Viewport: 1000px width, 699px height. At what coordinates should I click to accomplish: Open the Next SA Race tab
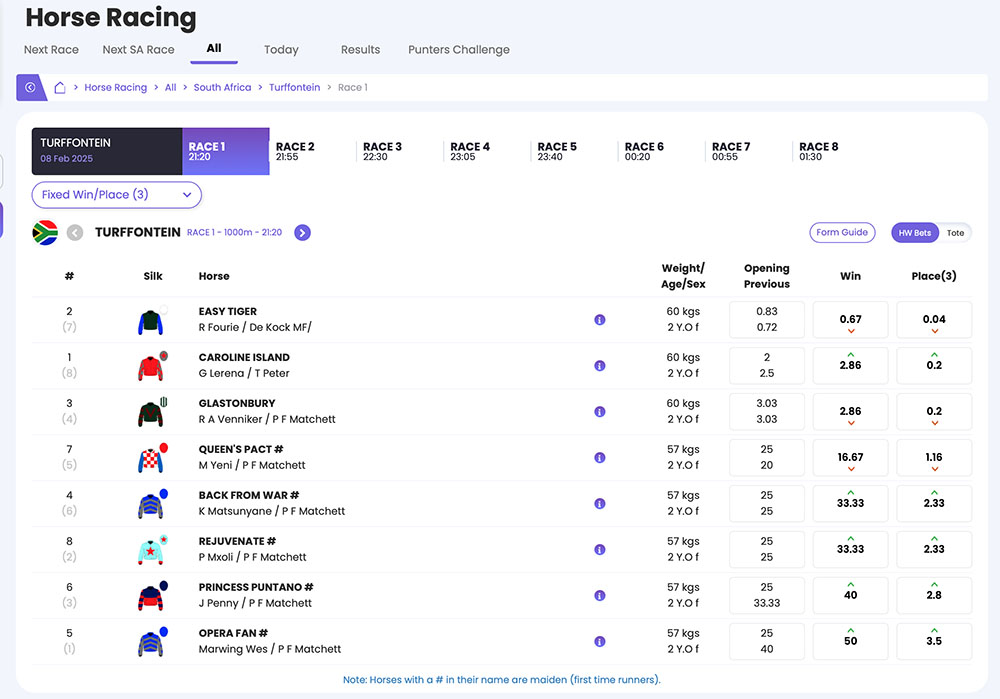[x=138, y=50]
